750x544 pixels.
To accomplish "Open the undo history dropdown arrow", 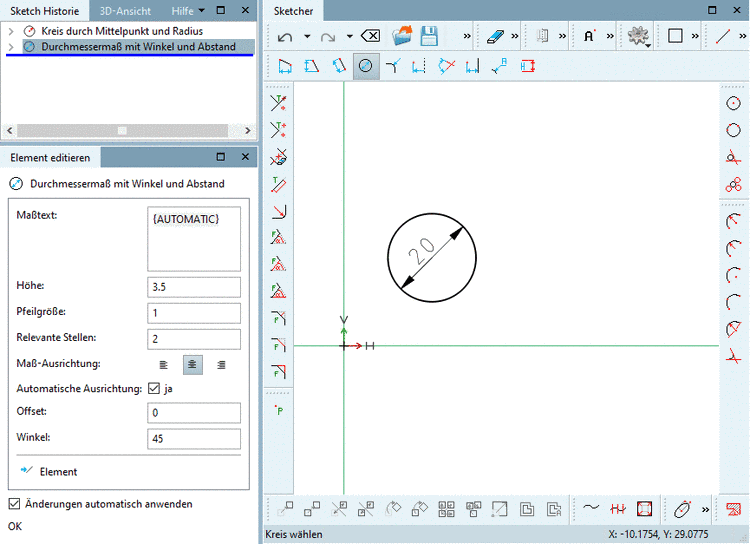I will 307,36.
